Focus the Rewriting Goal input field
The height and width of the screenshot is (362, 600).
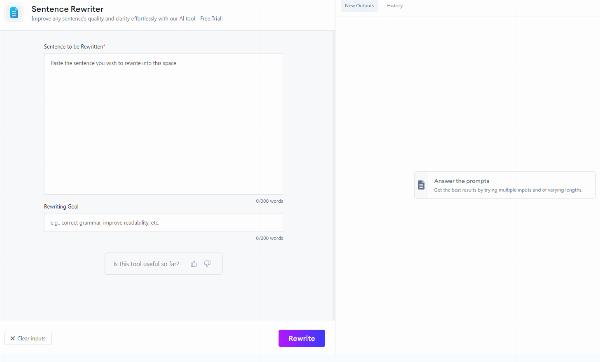(164, 223)
